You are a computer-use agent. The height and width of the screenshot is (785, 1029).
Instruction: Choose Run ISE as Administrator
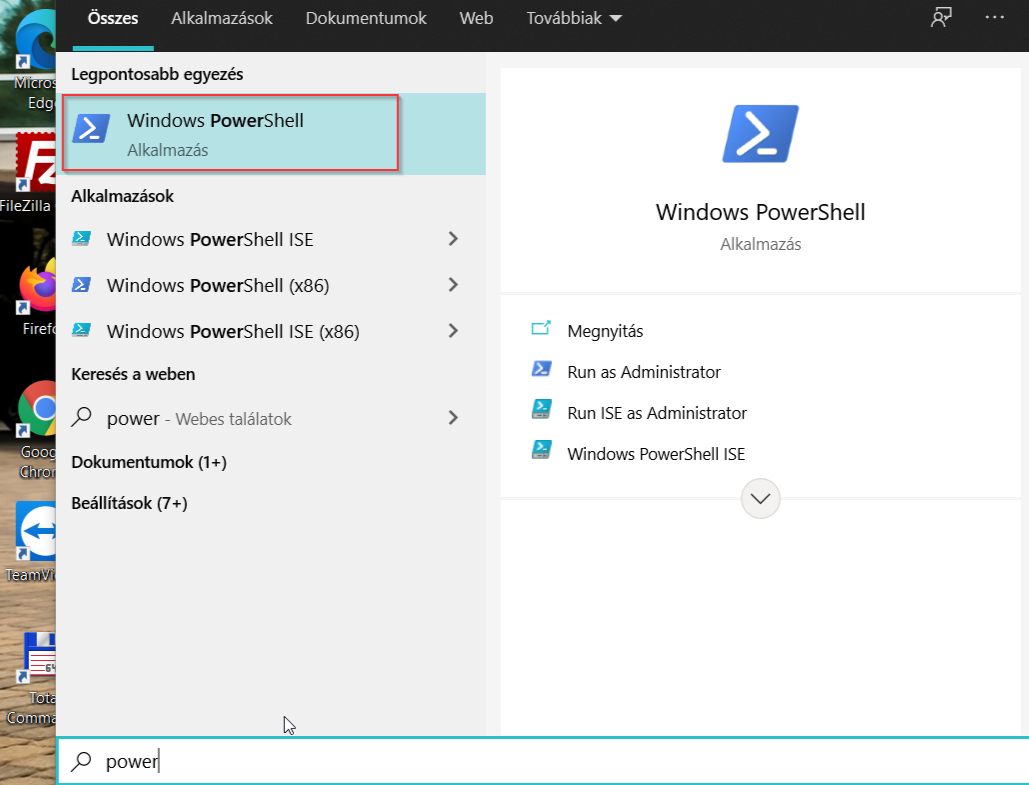(657, 413)
